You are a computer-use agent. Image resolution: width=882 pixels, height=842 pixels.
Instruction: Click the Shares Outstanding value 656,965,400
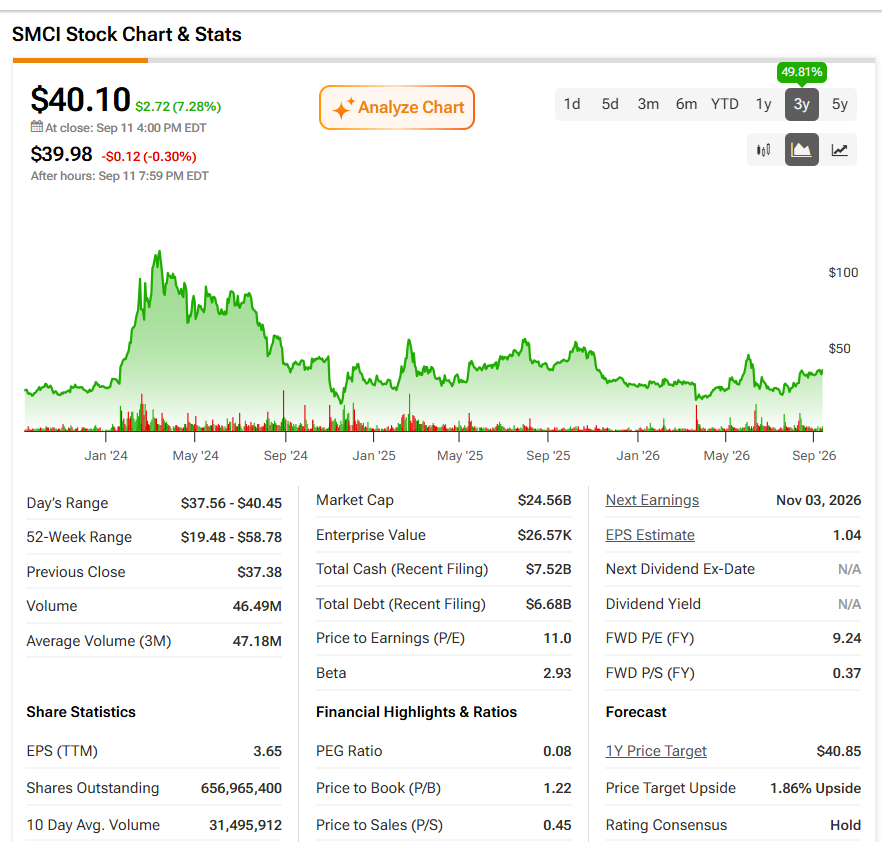(x=241, y=788)
